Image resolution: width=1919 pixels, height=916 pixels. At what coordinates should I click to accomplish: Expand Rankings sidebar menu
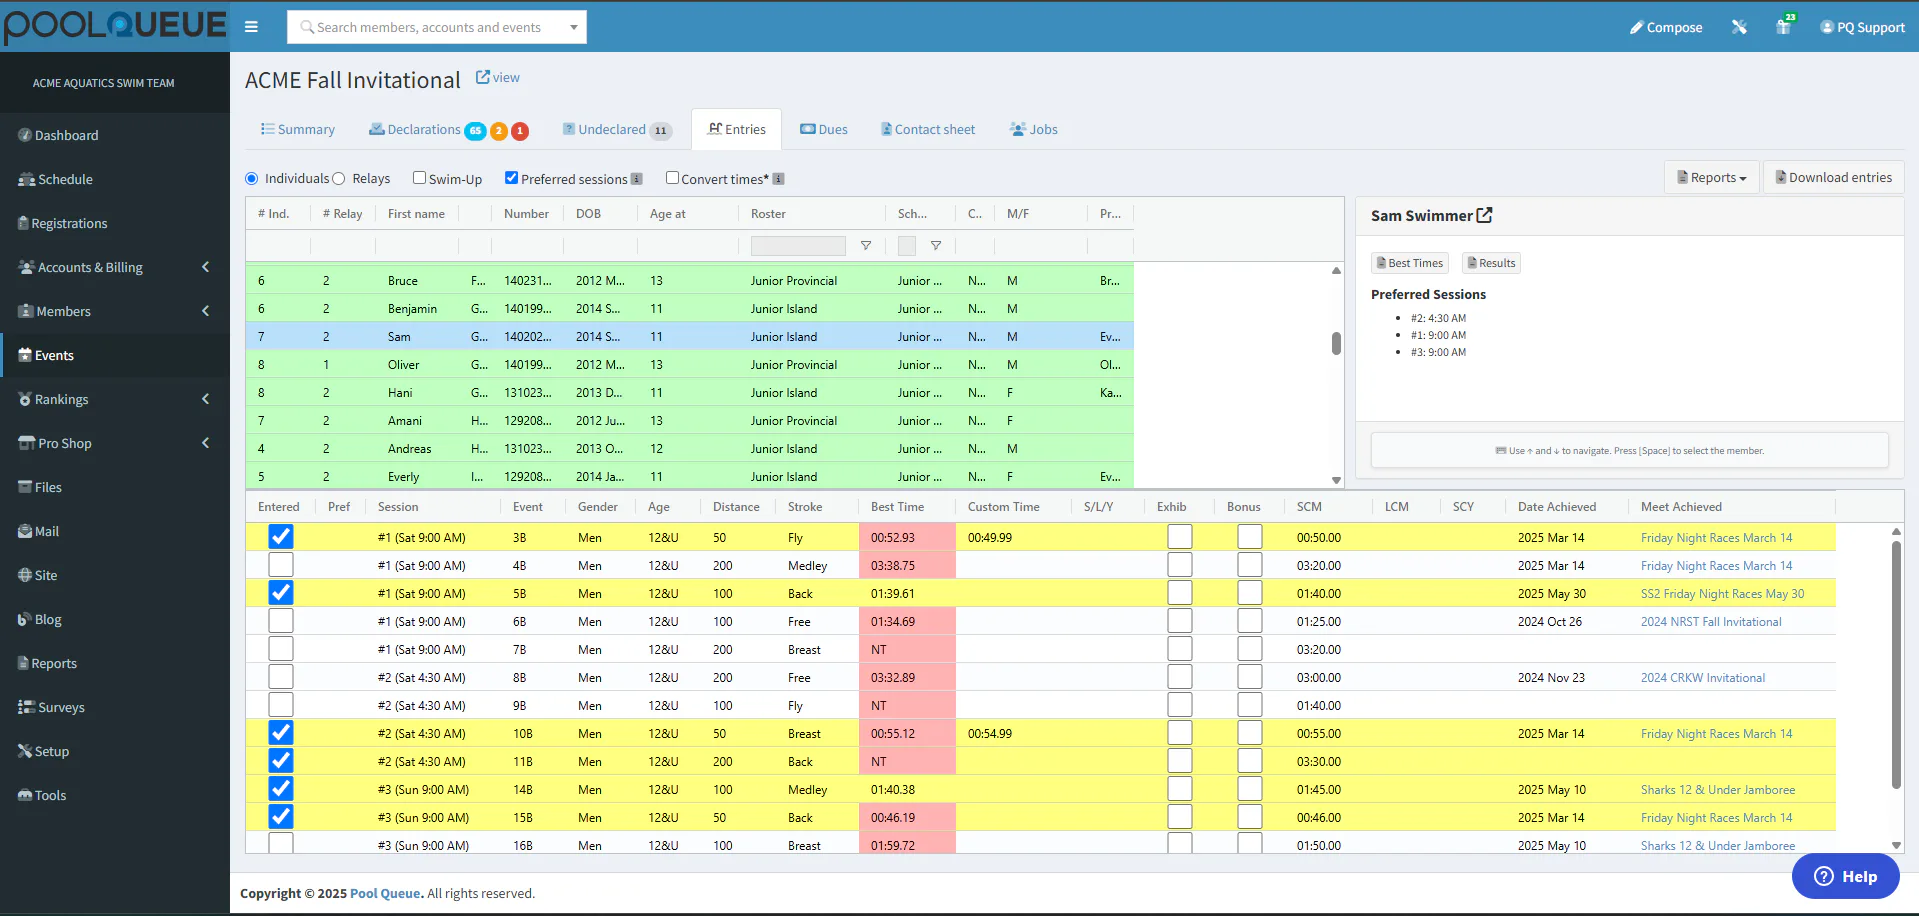point(115,399)
